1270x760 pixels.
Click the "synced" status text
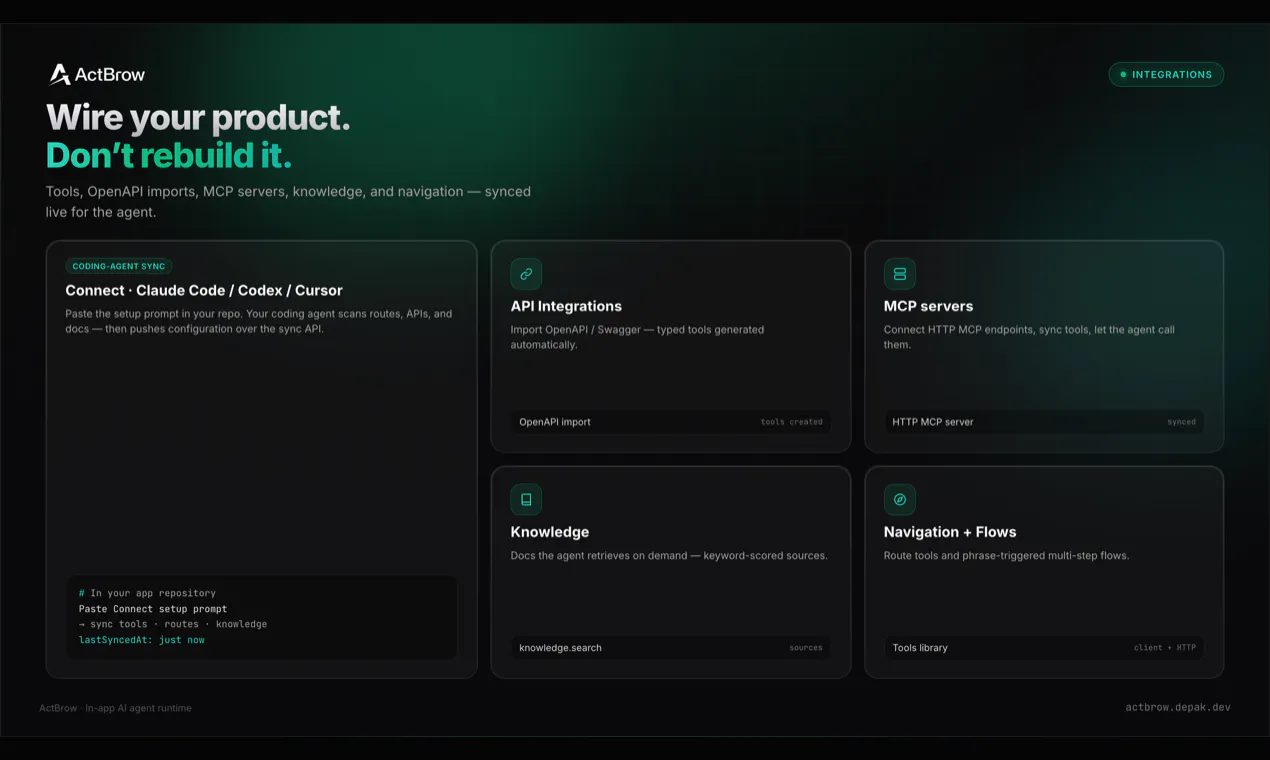(1181, 422)
